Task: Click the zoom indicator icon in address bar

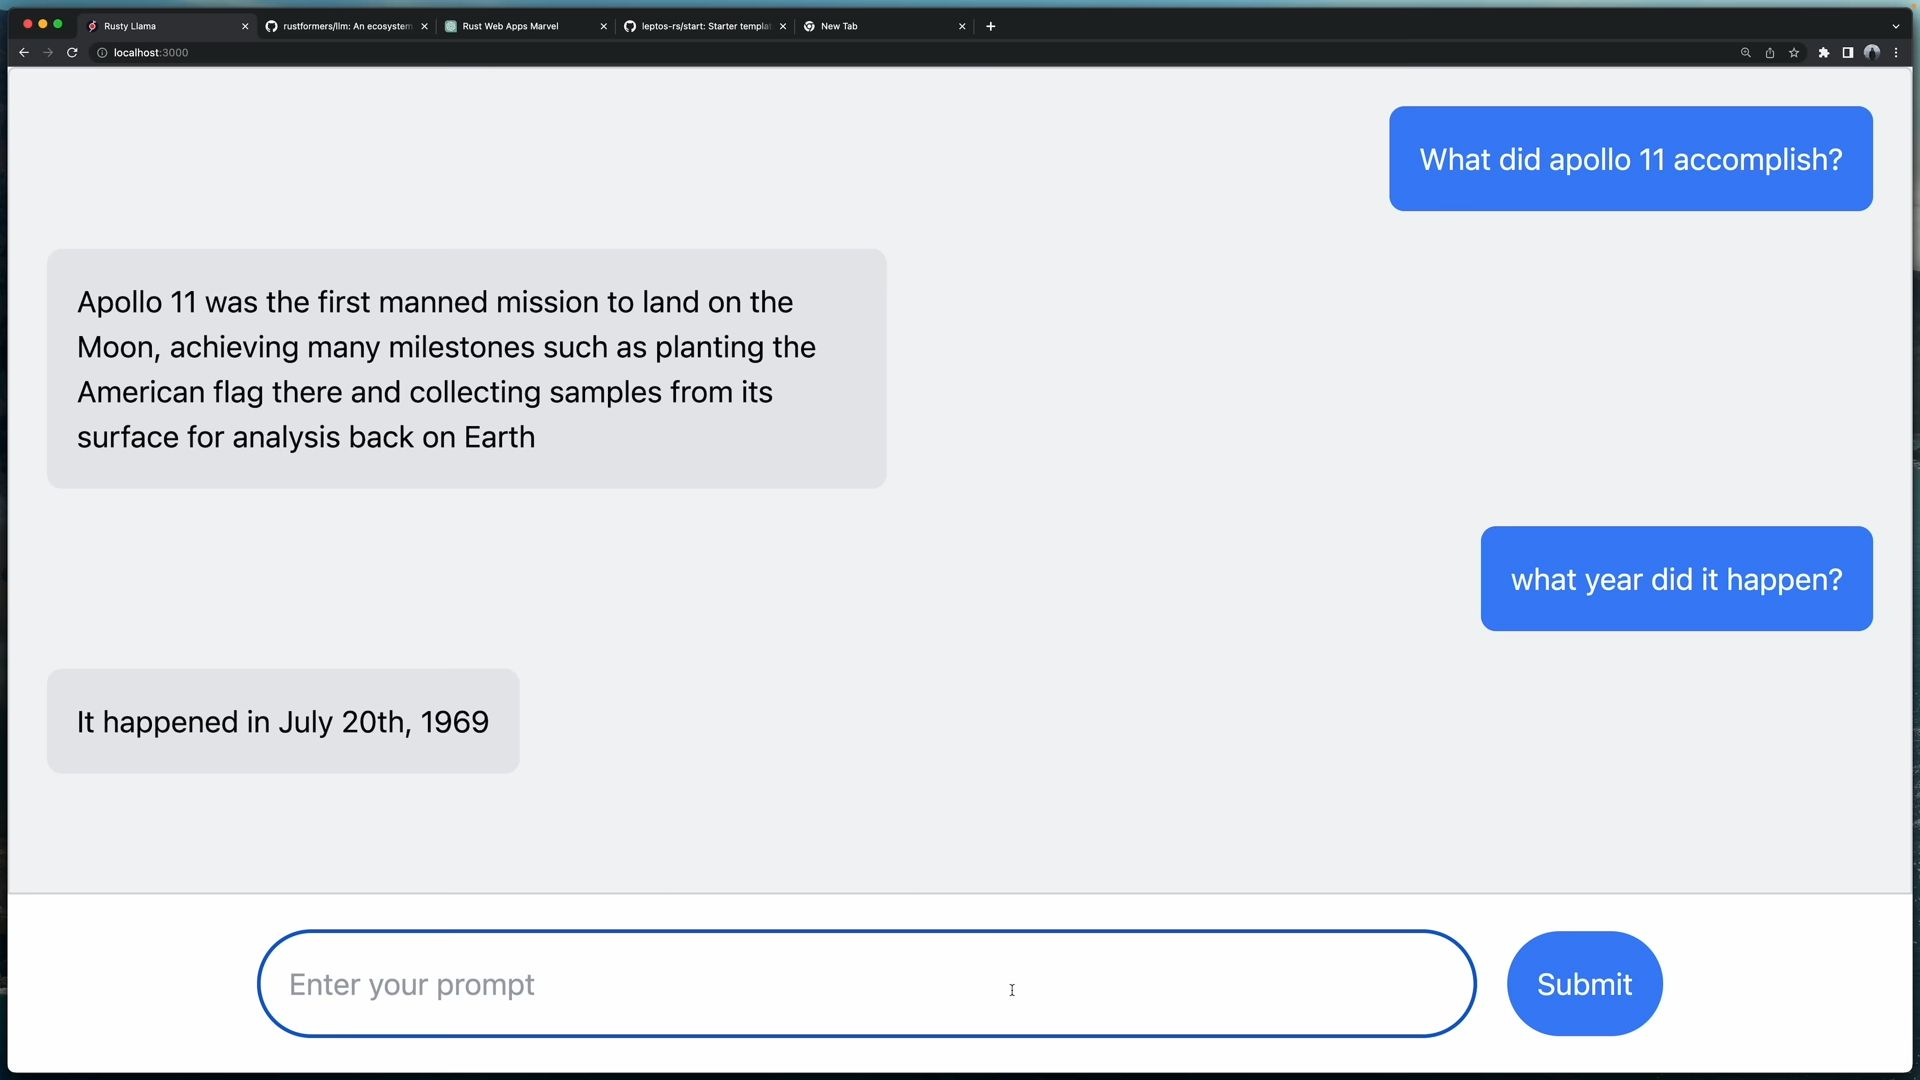Action: point(1745,53)
